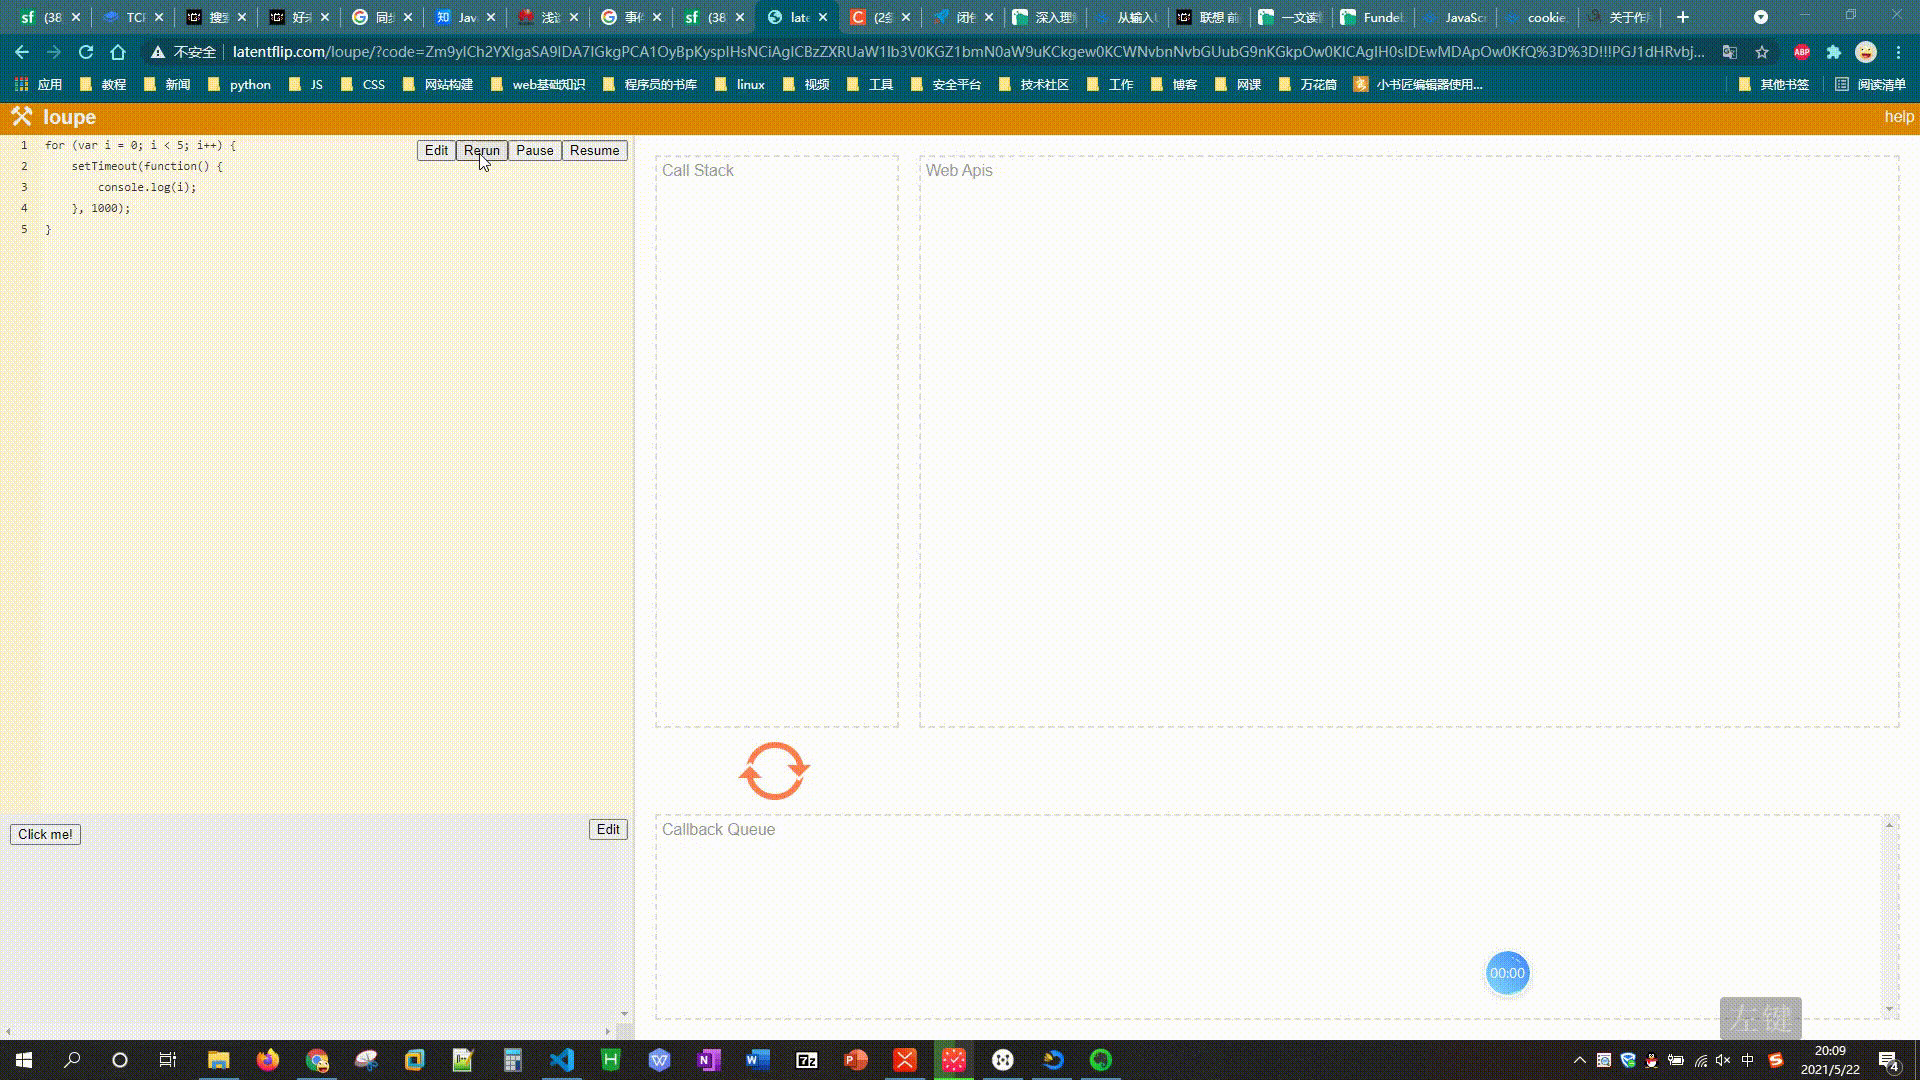Pause the code execution
The height and width of the screenshot is (1080, 1920).
[x=534, y=150]
